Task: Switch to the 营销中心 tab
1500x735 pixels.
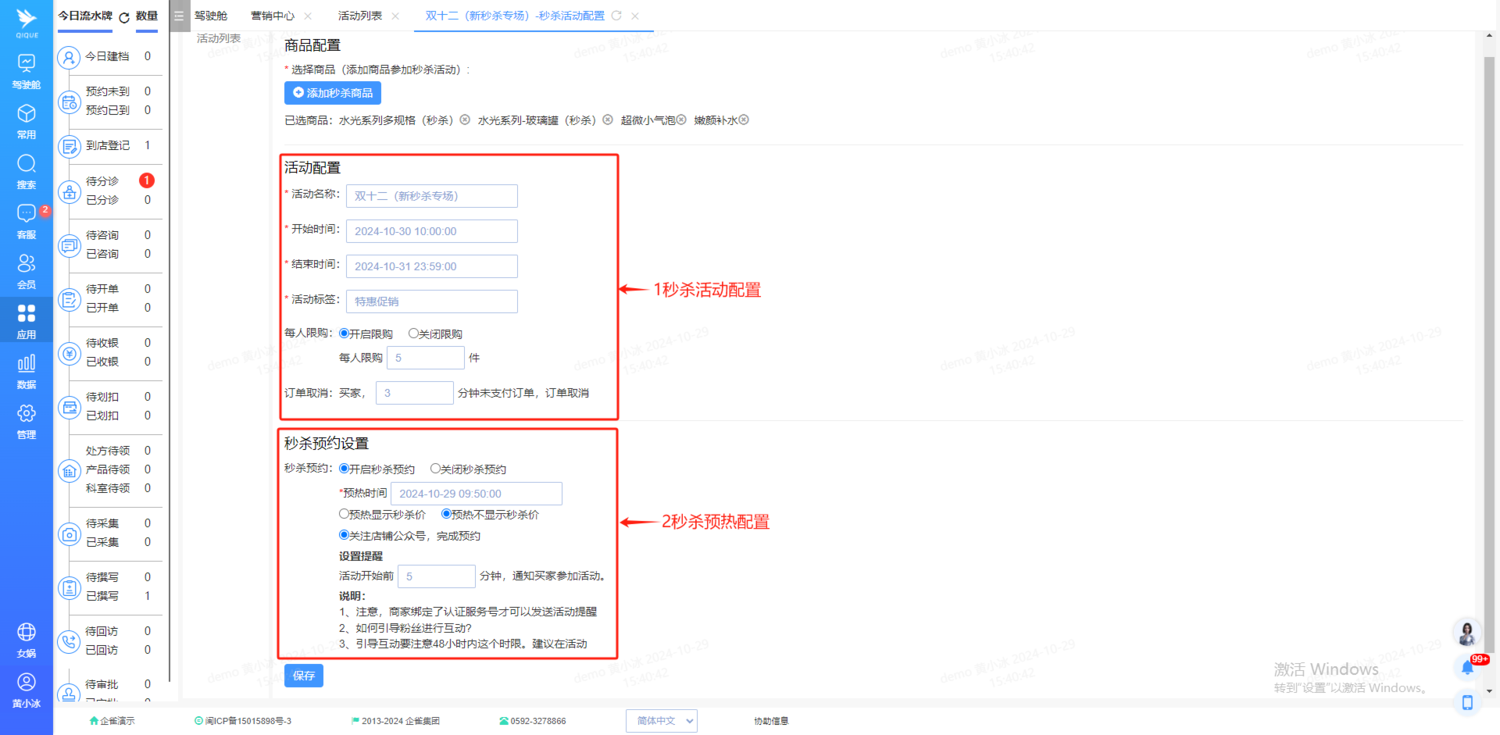Action: pos(271,15)
